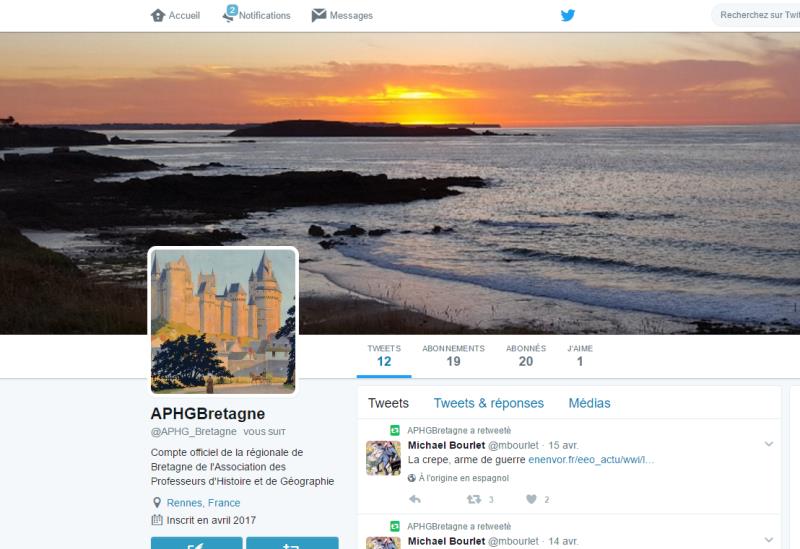Go to Accueil home icon

[x=157, y=15]
